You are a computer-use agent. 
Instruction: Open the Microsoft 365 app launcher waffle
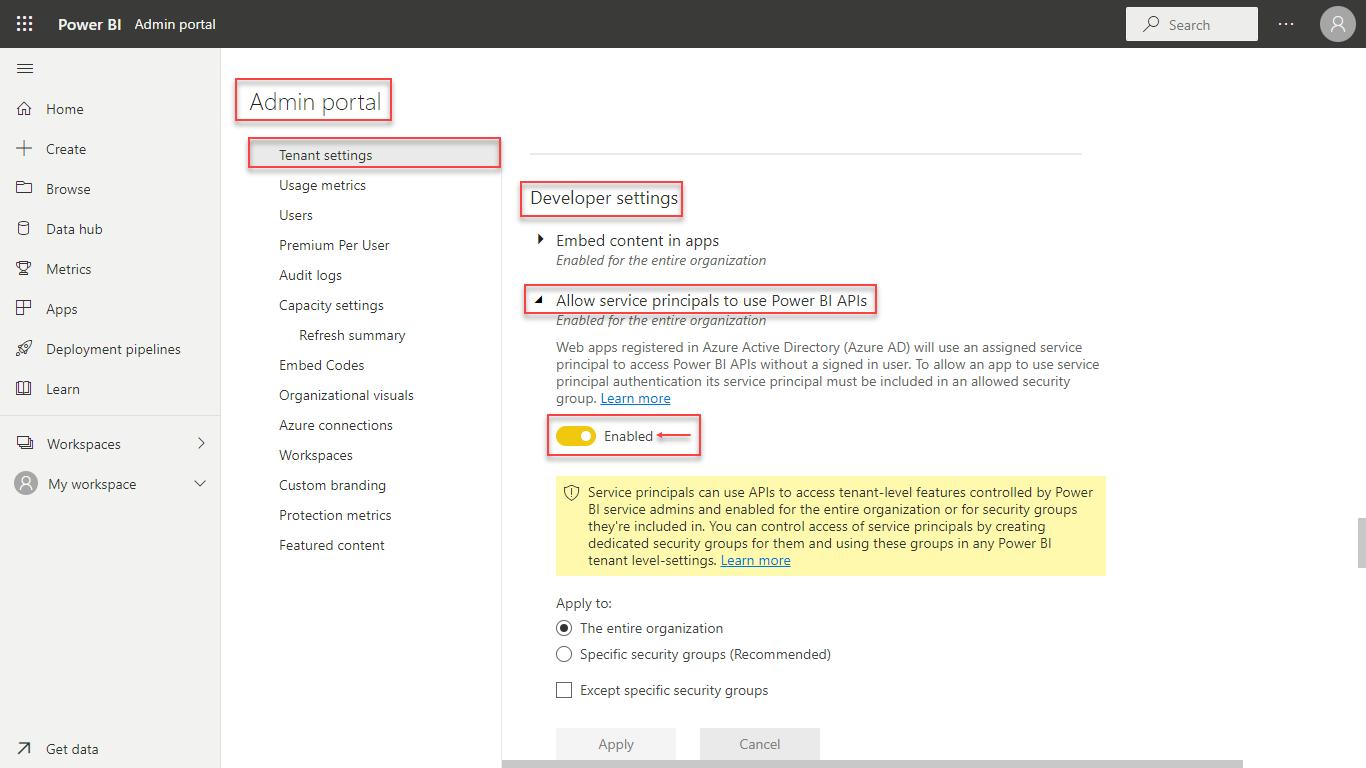point(24,24)
